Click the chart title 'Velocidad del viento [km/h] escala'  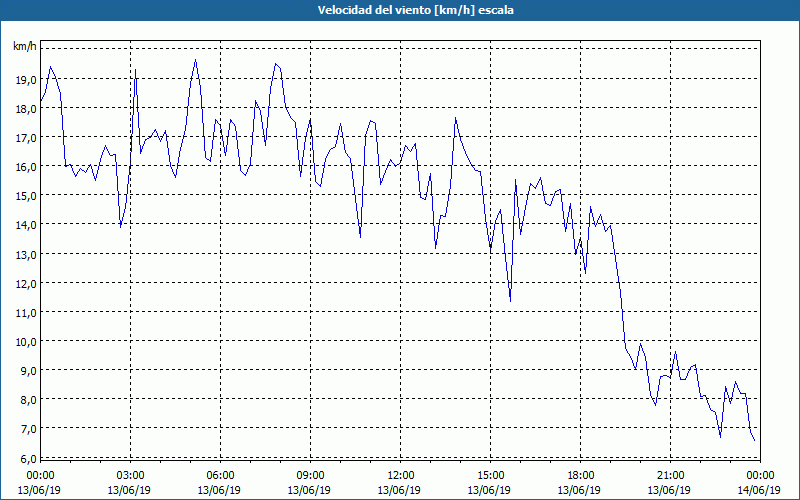point(415,10)
